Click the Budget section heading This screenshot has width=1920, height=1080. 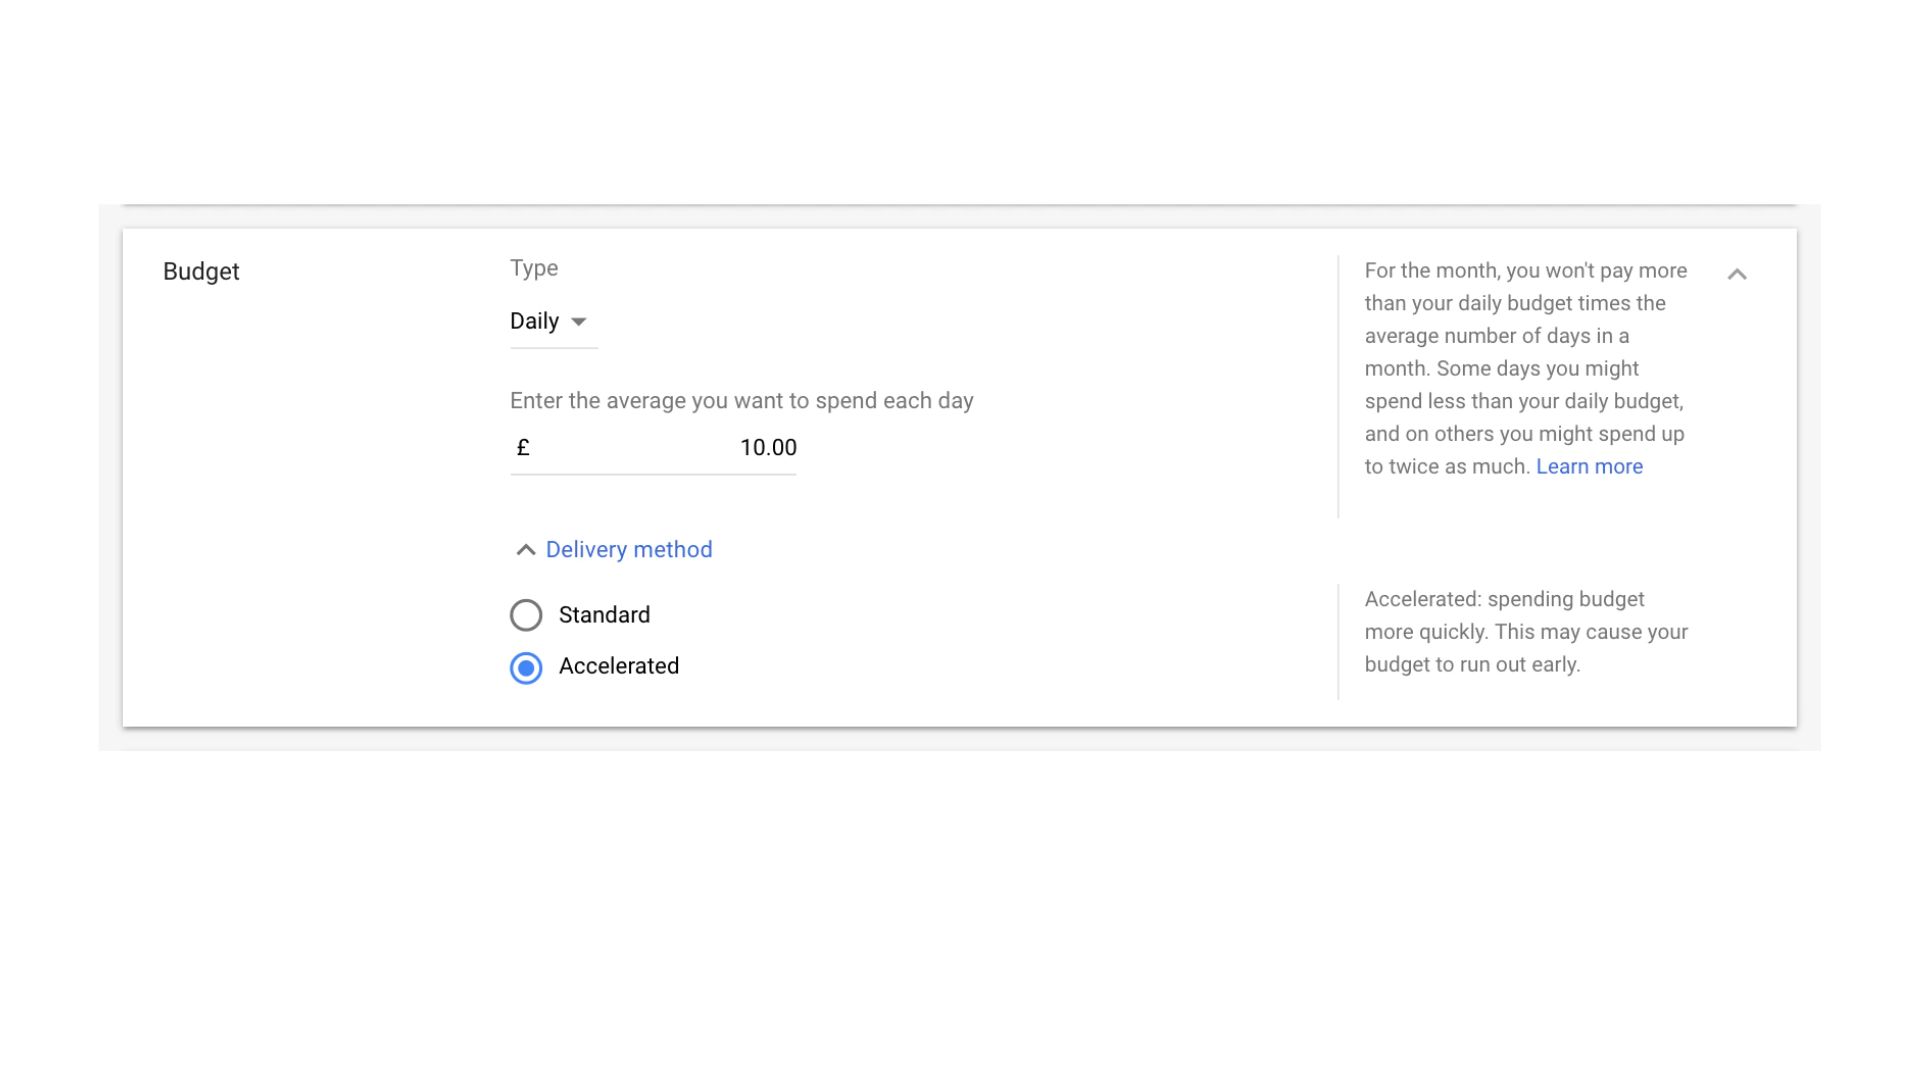(x=201, y=272)
